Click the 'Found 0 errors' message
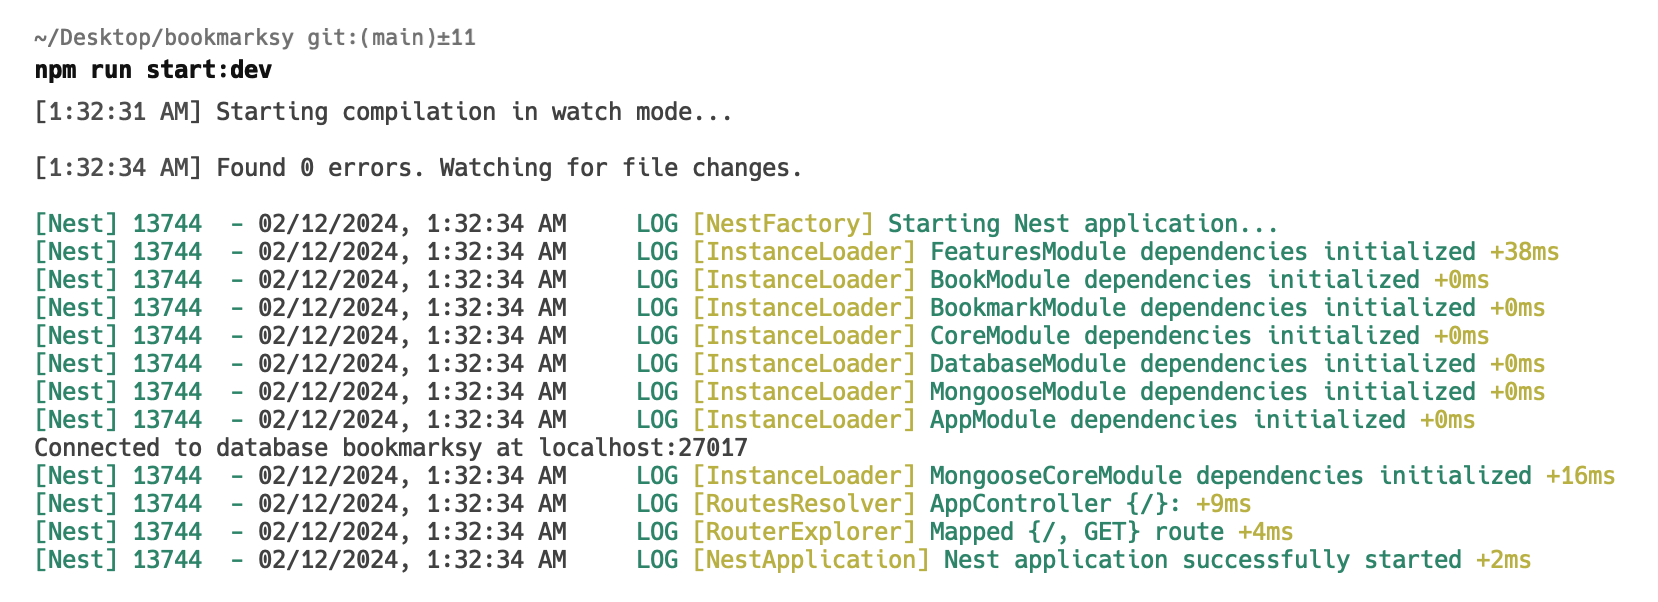The width and height of the screenshot is (1658, 602). click(509, 168)
